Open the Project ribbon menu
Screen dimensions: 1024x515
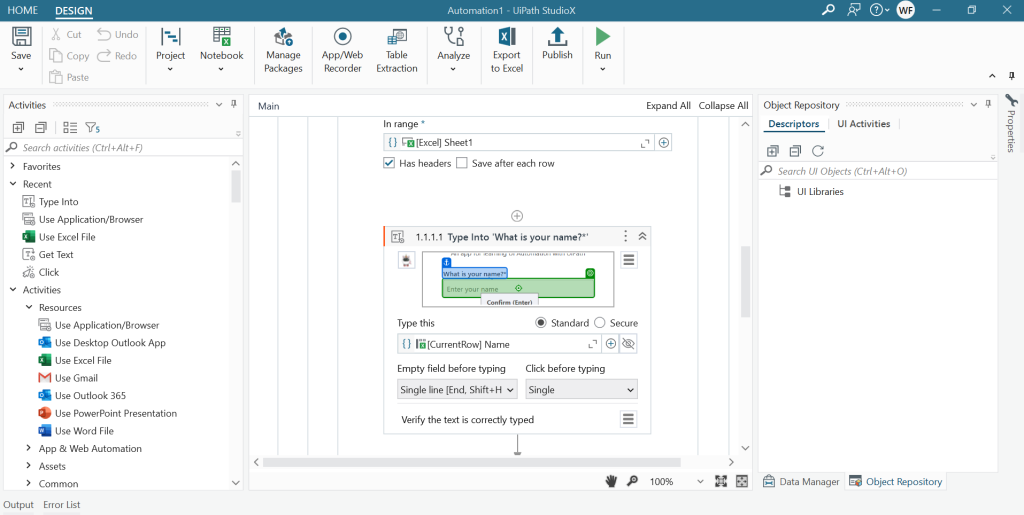[x=170, y=51]
